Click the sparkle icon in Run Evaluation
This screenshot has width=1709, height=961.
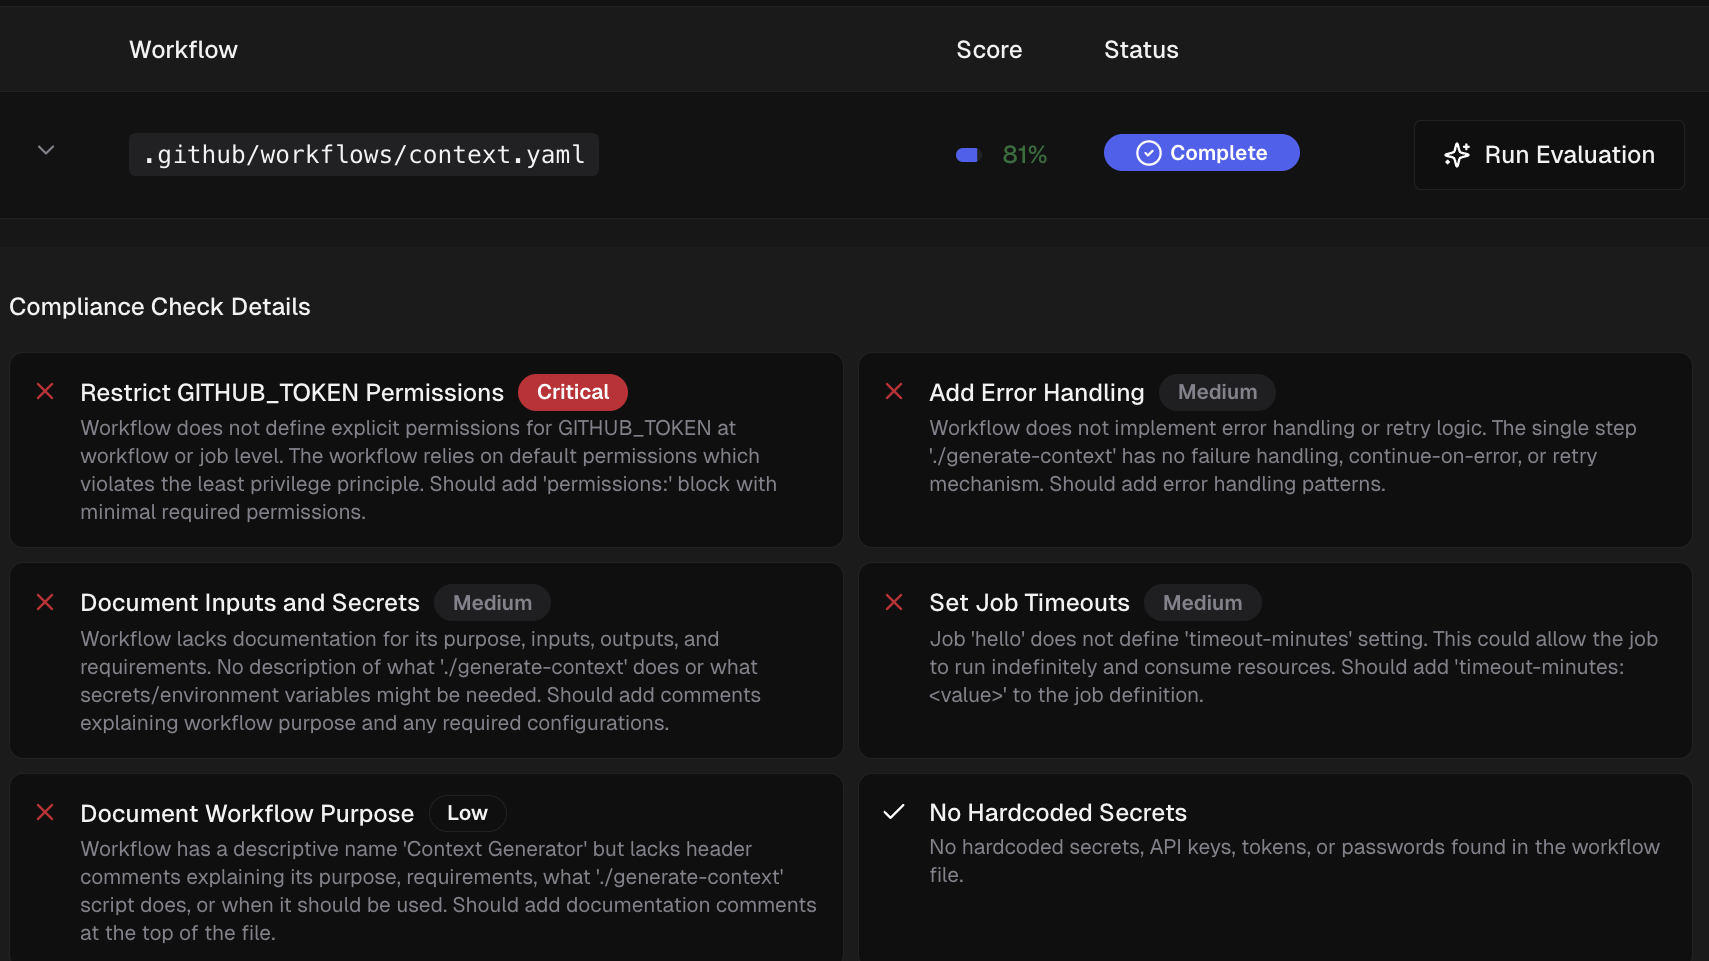coord(1457,155)
